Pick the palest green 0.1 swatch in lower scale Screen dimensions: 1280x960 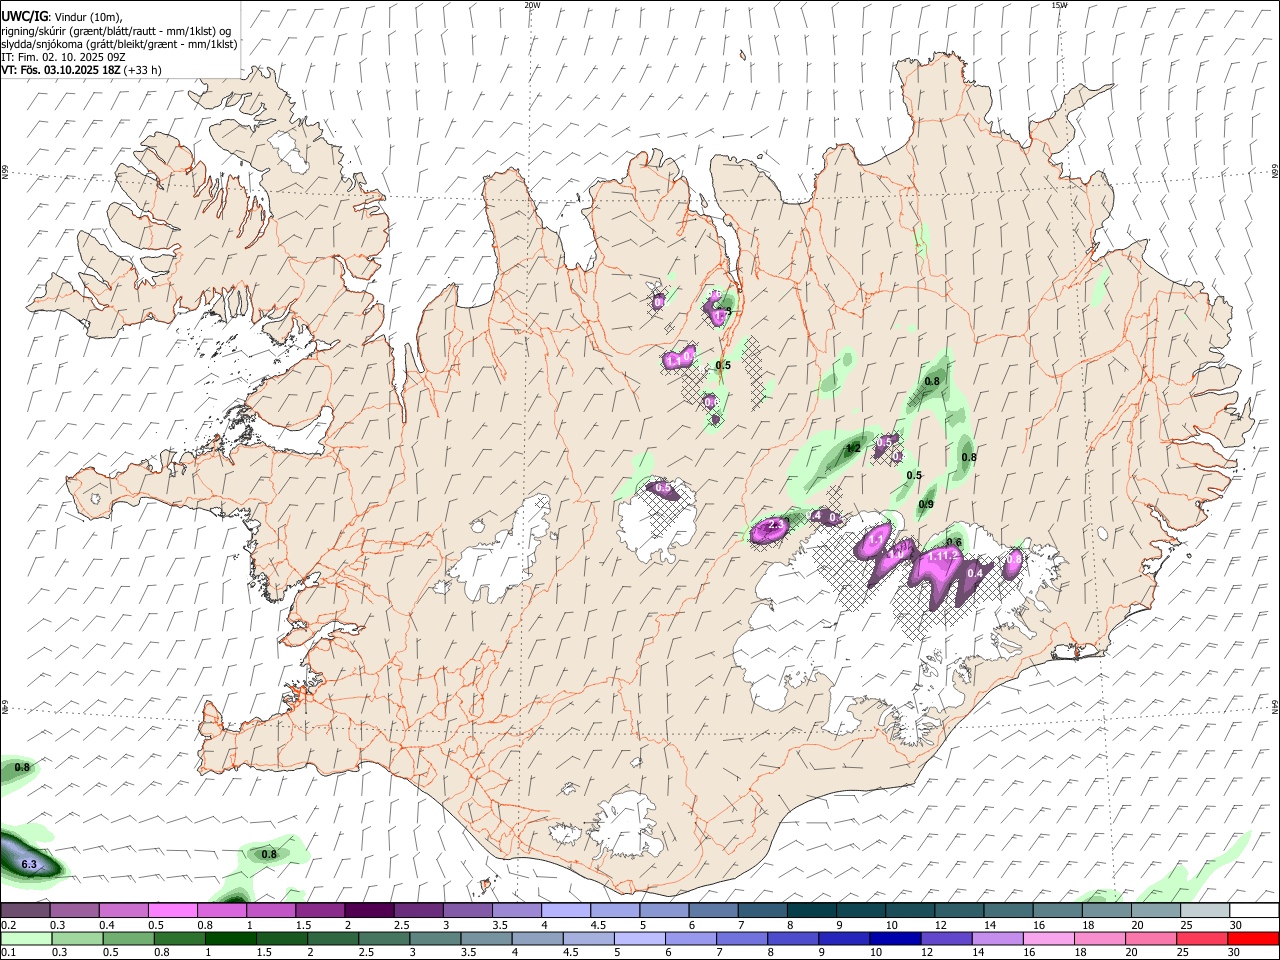pyautogui.click(x=26, y=939)
